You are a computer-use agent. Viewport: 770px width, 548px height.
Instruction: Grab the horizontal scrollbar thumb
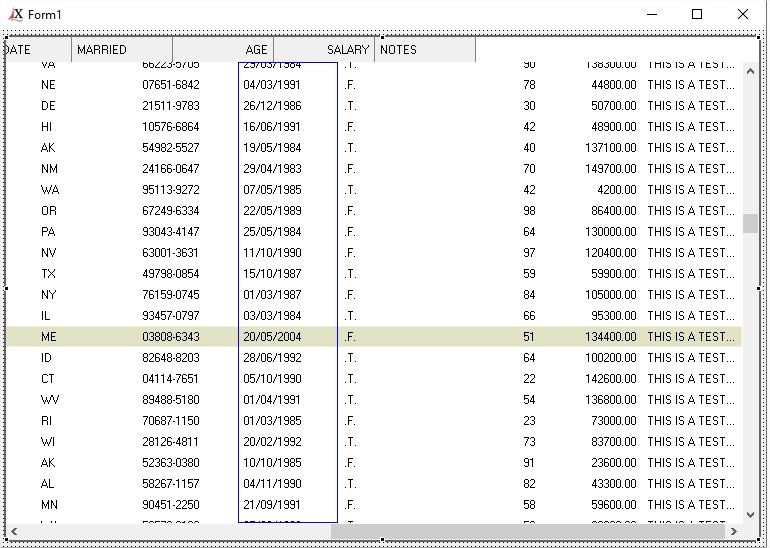(x=528, y=531)
